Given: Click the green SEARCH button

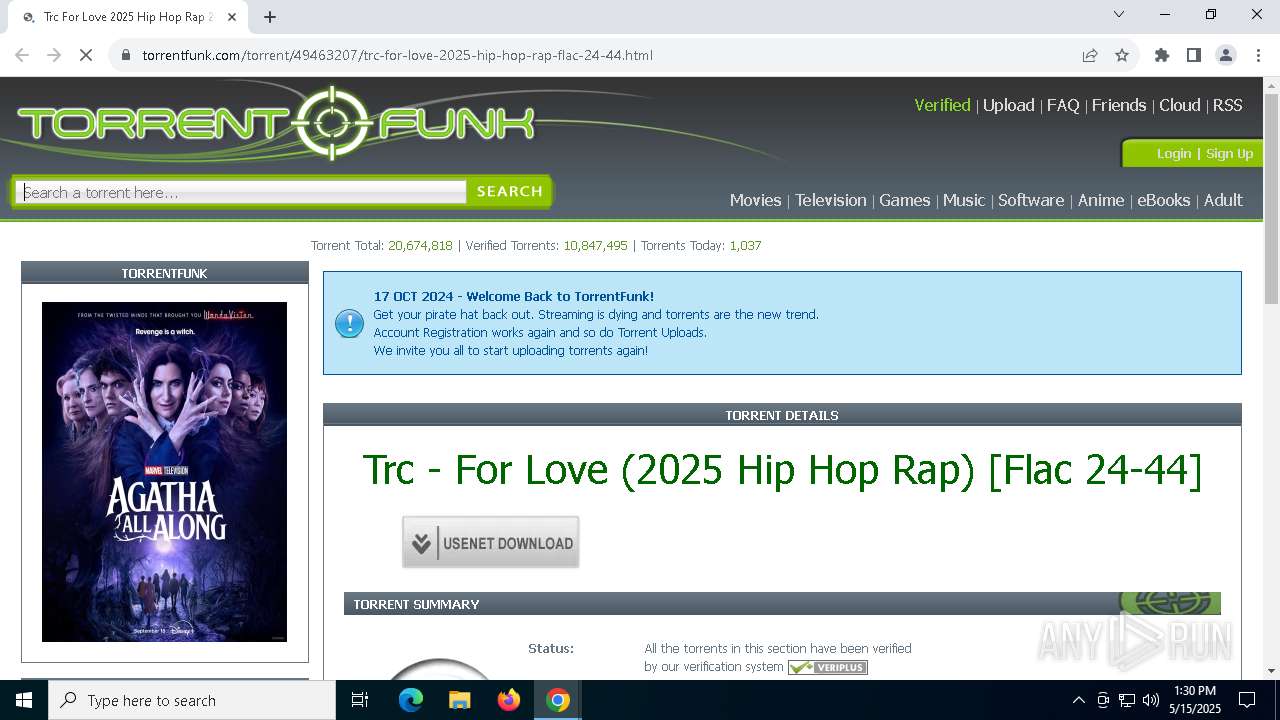Looking at the screenshot, I should pos(509,191).
